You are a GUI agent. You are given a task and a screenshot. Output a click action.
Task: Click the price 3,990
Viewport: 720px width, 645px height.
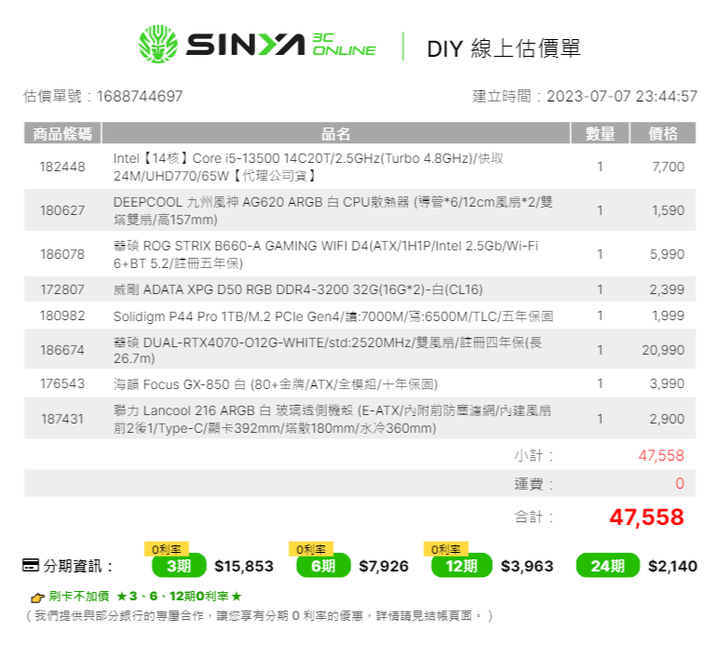coord(667,383)
